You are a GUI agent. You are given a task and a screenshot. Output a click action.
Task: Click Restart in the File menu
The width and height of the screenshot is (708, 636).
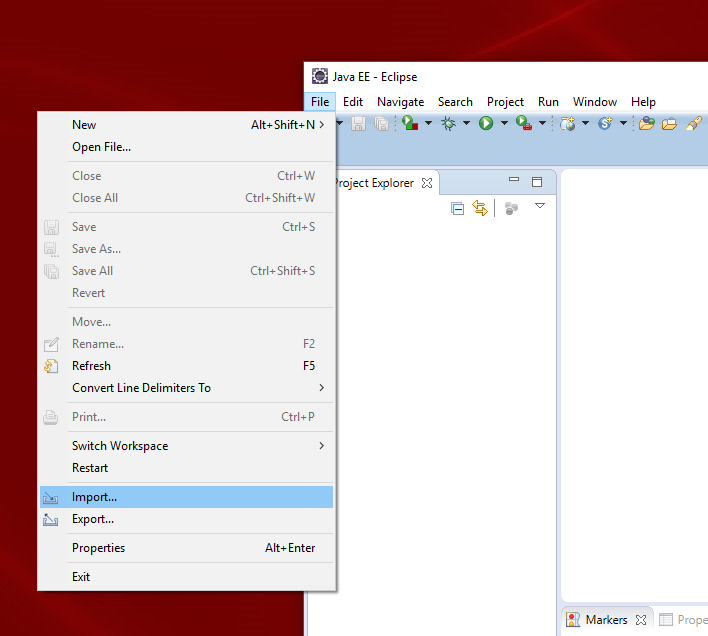(x=90, y=468)
